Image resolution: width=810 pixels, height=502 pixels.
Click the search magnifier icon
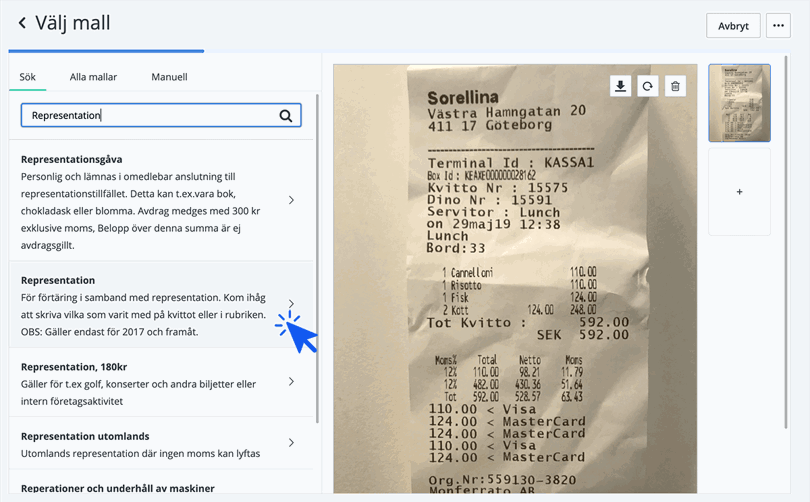point(286,116)
